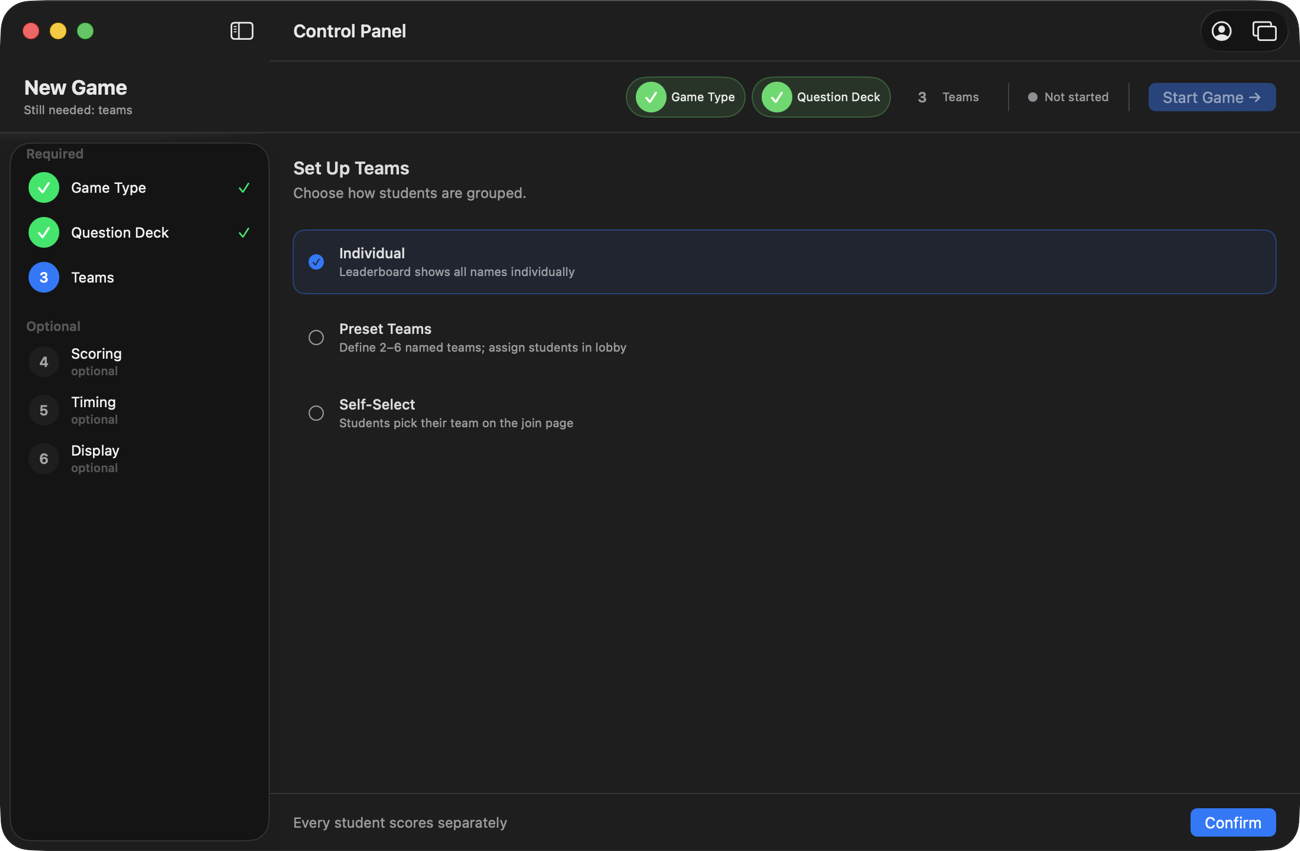
Task: Click the 'Set Up Teams' heading
Action: [351, 168]
